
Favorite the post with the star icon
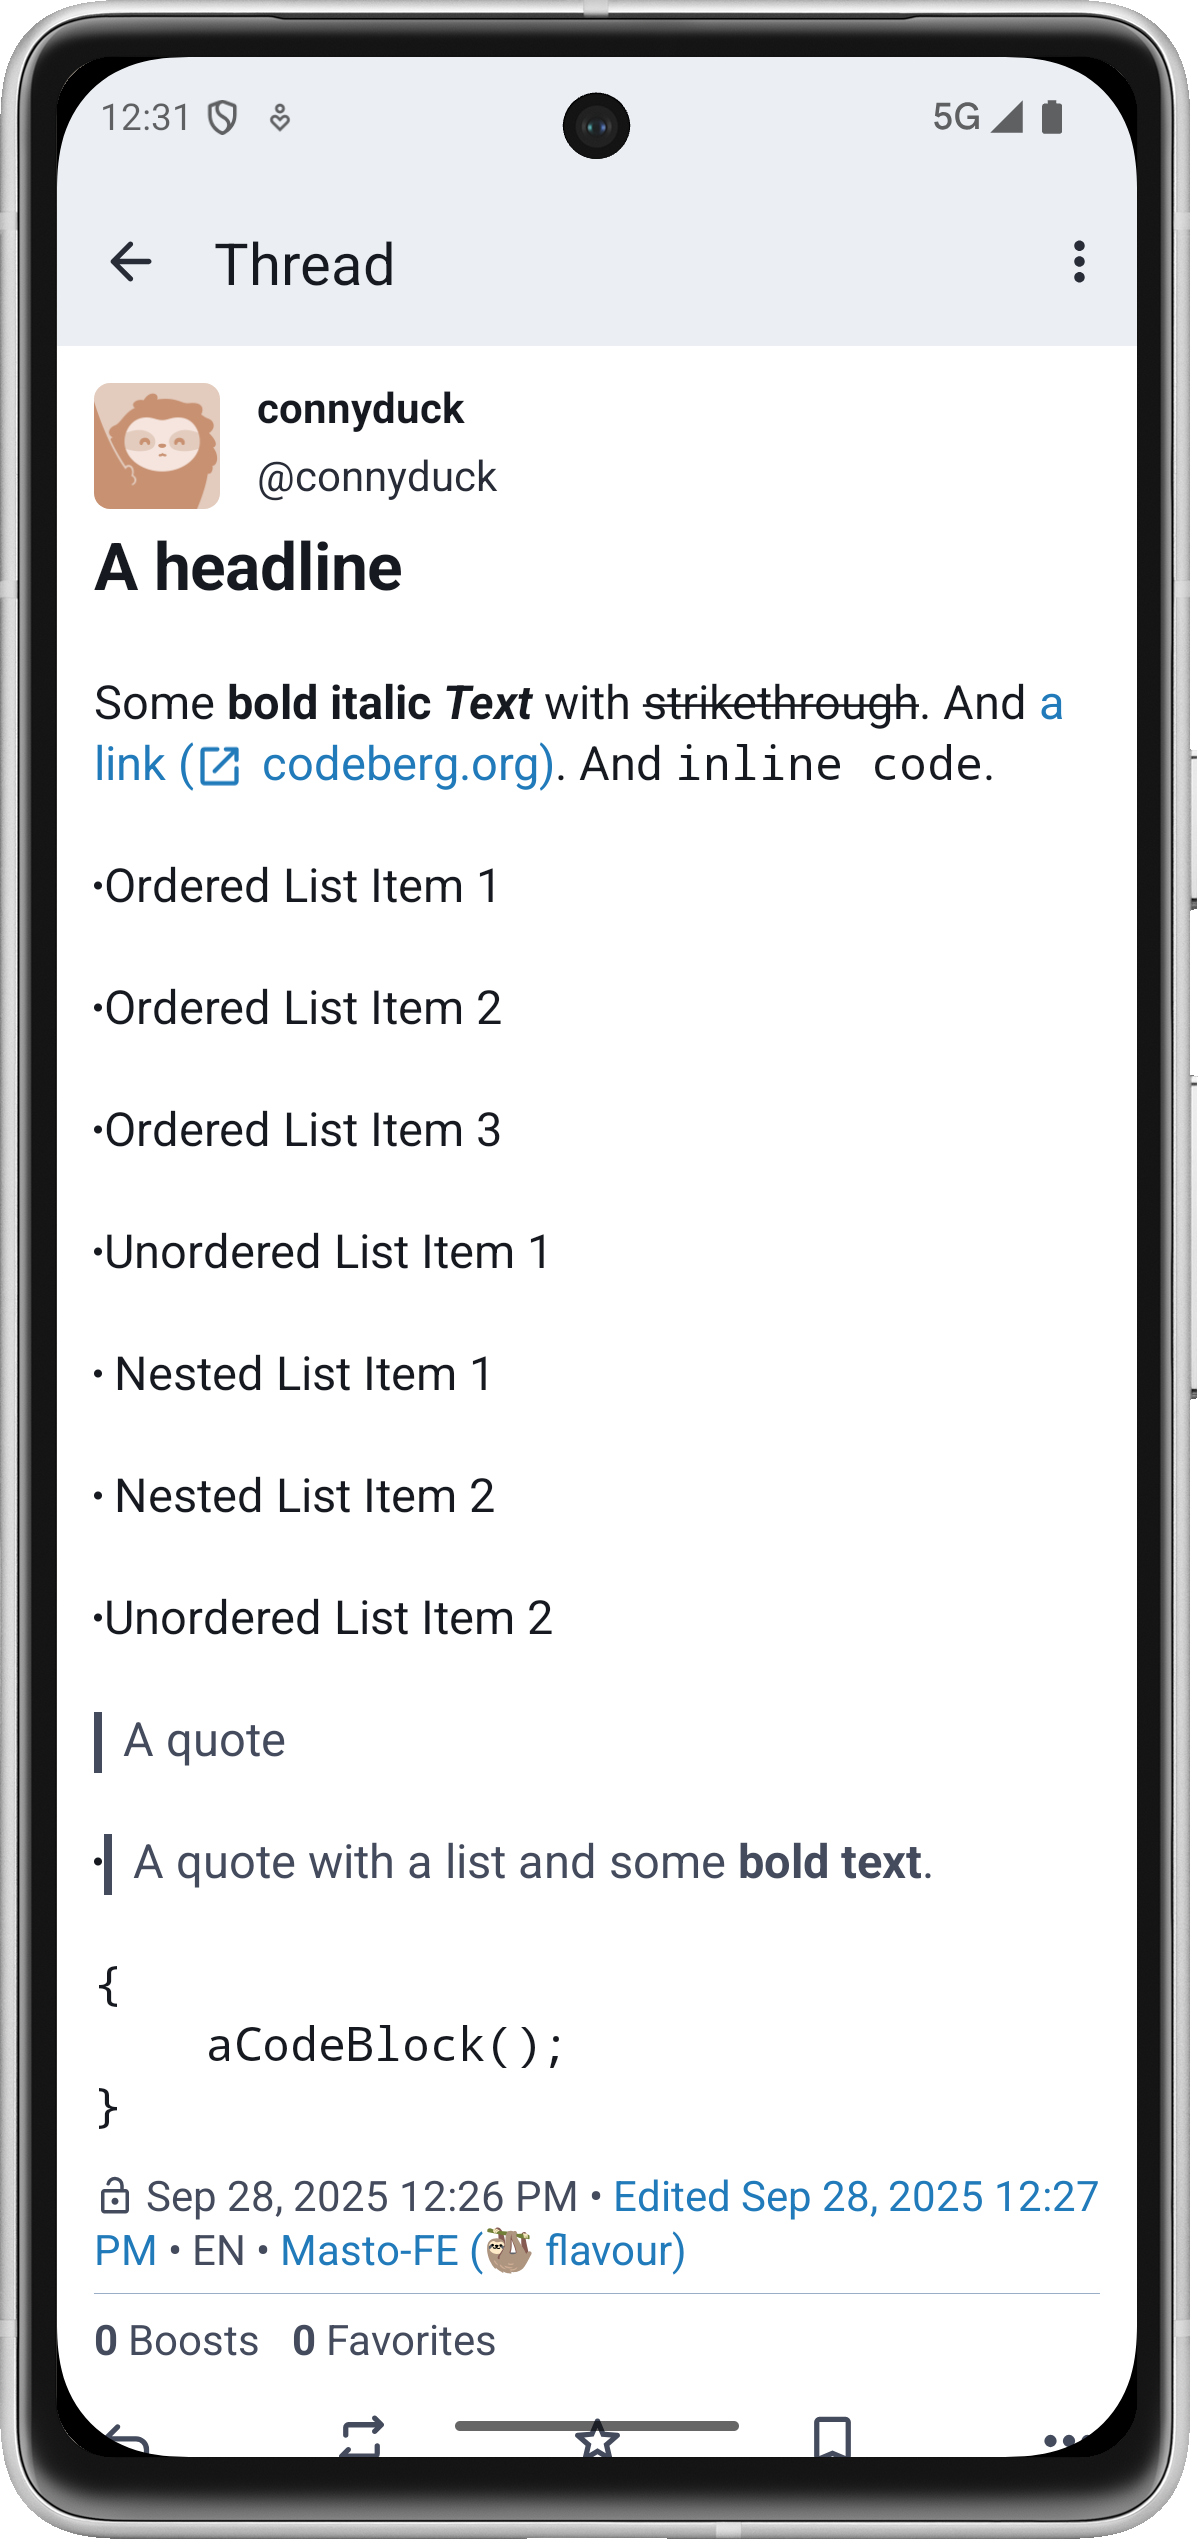(597, 2438)
